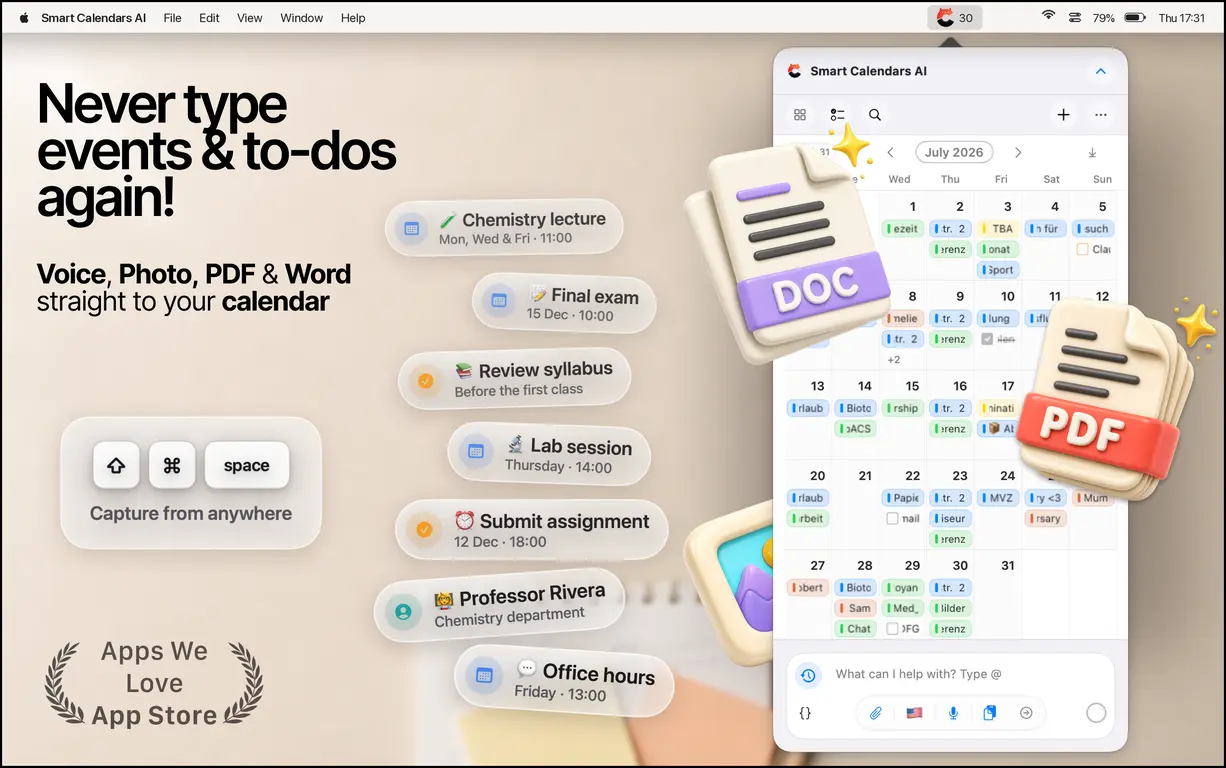Click the search magnifier in calendar panel
Screen dimensions: 1226x768
[875, 115]
